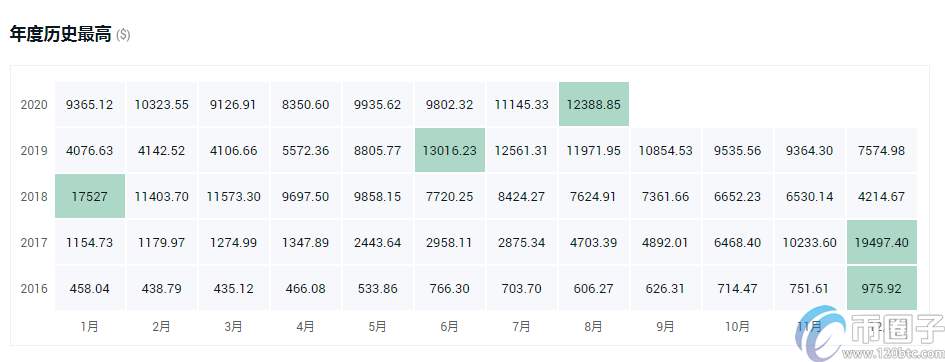Viewport: 945px width, 362px height.
Task: Click the 币圈子 watermark logo
Action: tap(867, 336)
